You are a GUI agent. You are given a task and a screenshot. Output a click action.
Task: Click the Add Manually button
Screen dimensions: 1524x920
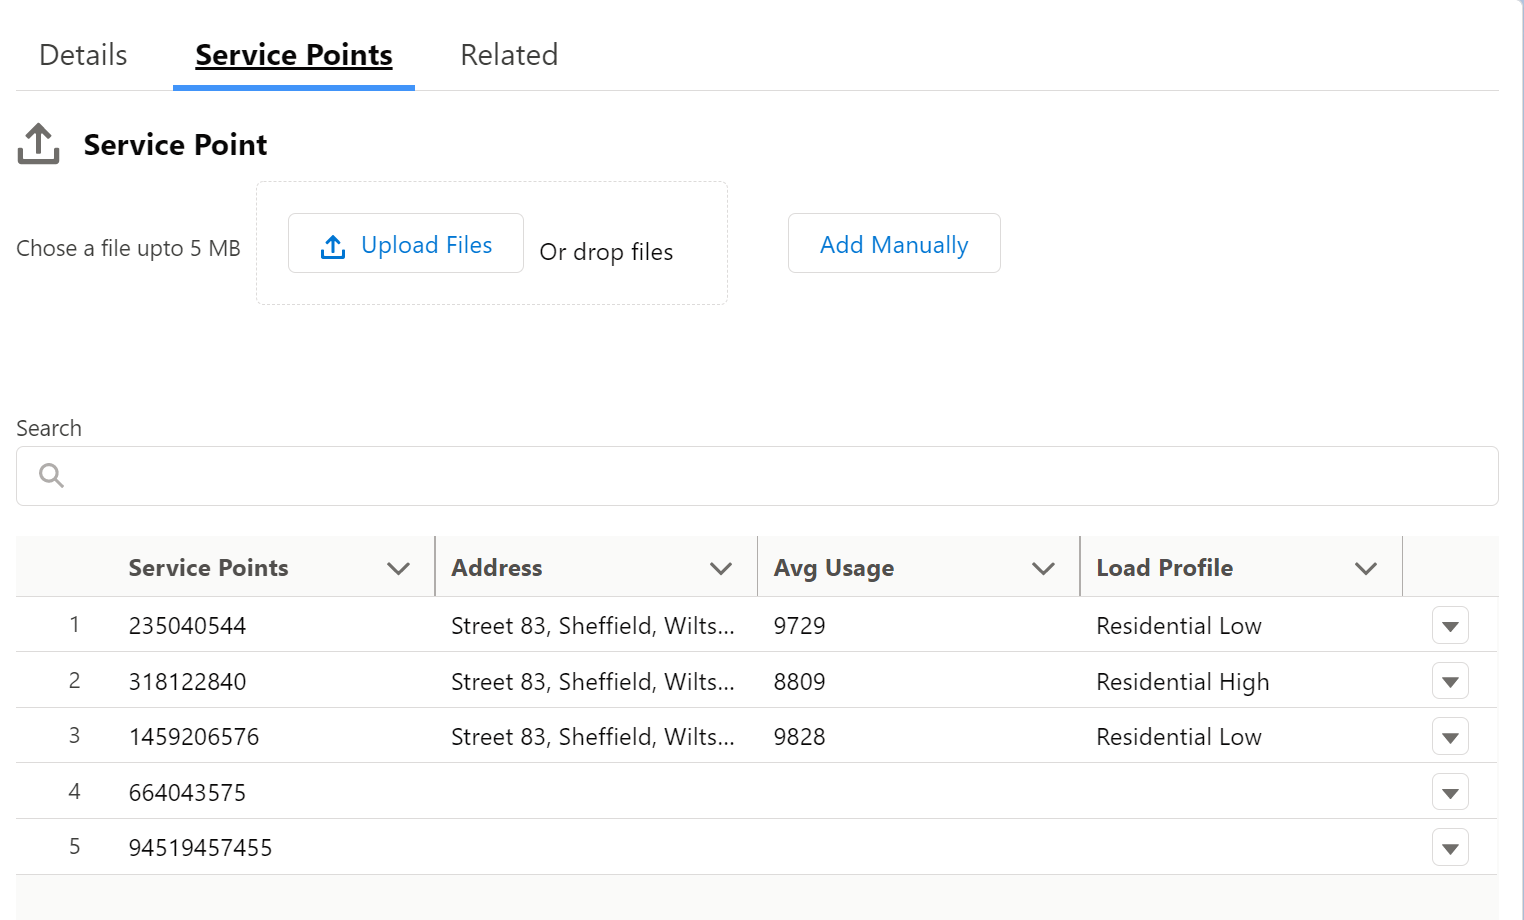coord(893,243)
